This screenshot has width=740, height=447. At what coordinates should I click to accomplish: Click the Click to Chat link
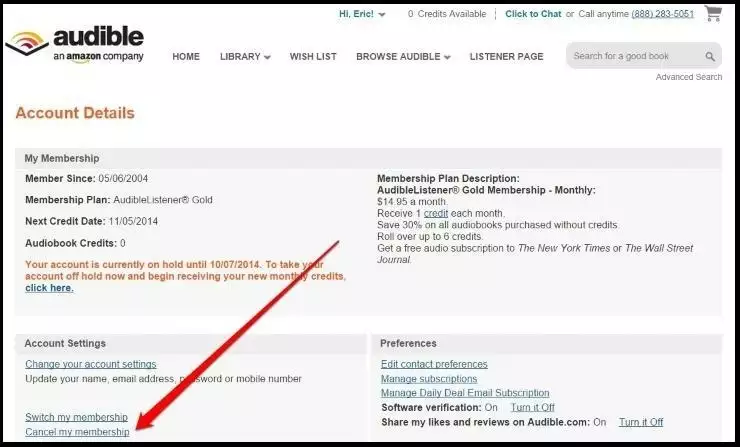pos(533,14)
